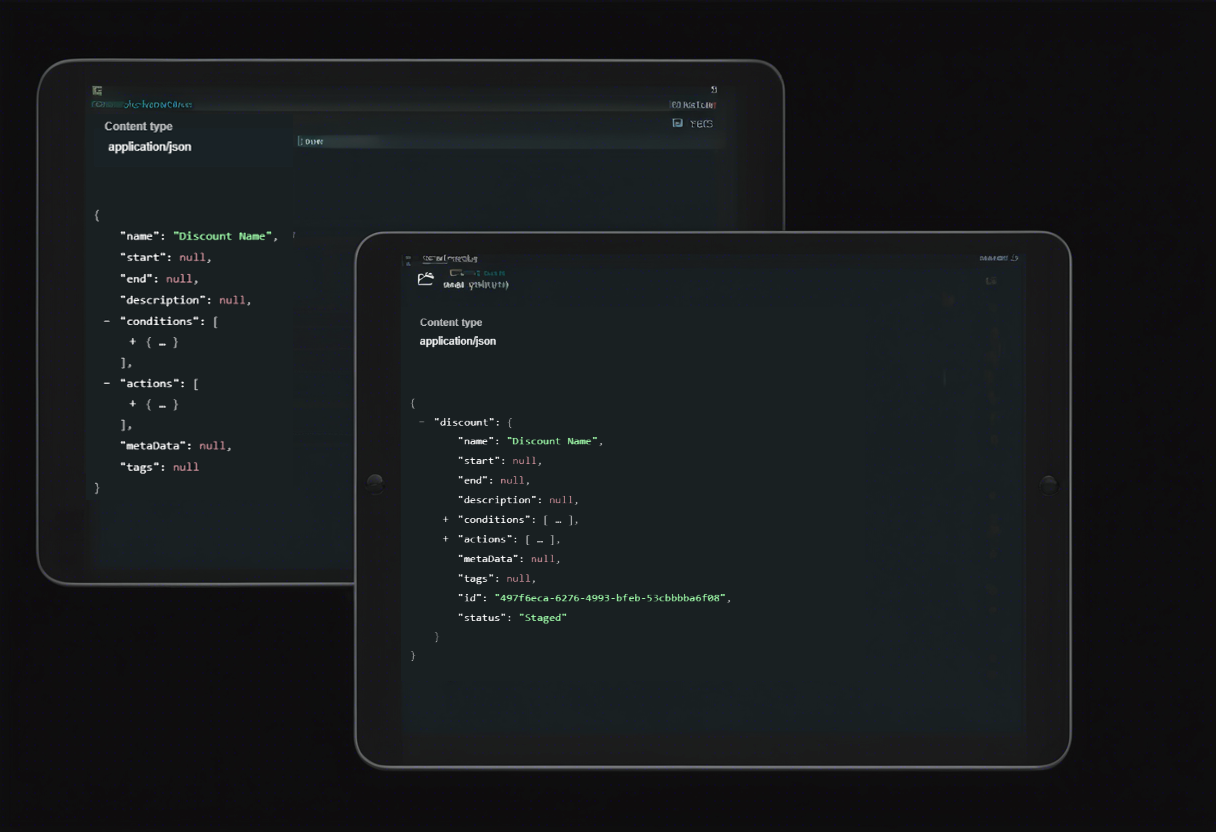This screenshot has height=832, width=1216.
Task: Click "application/json" in the back tablet
Action: [x=150, y=147]
